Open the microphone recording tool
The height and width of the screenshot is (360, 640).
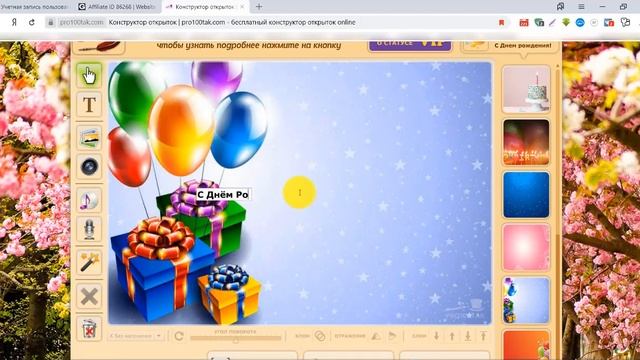89,229
